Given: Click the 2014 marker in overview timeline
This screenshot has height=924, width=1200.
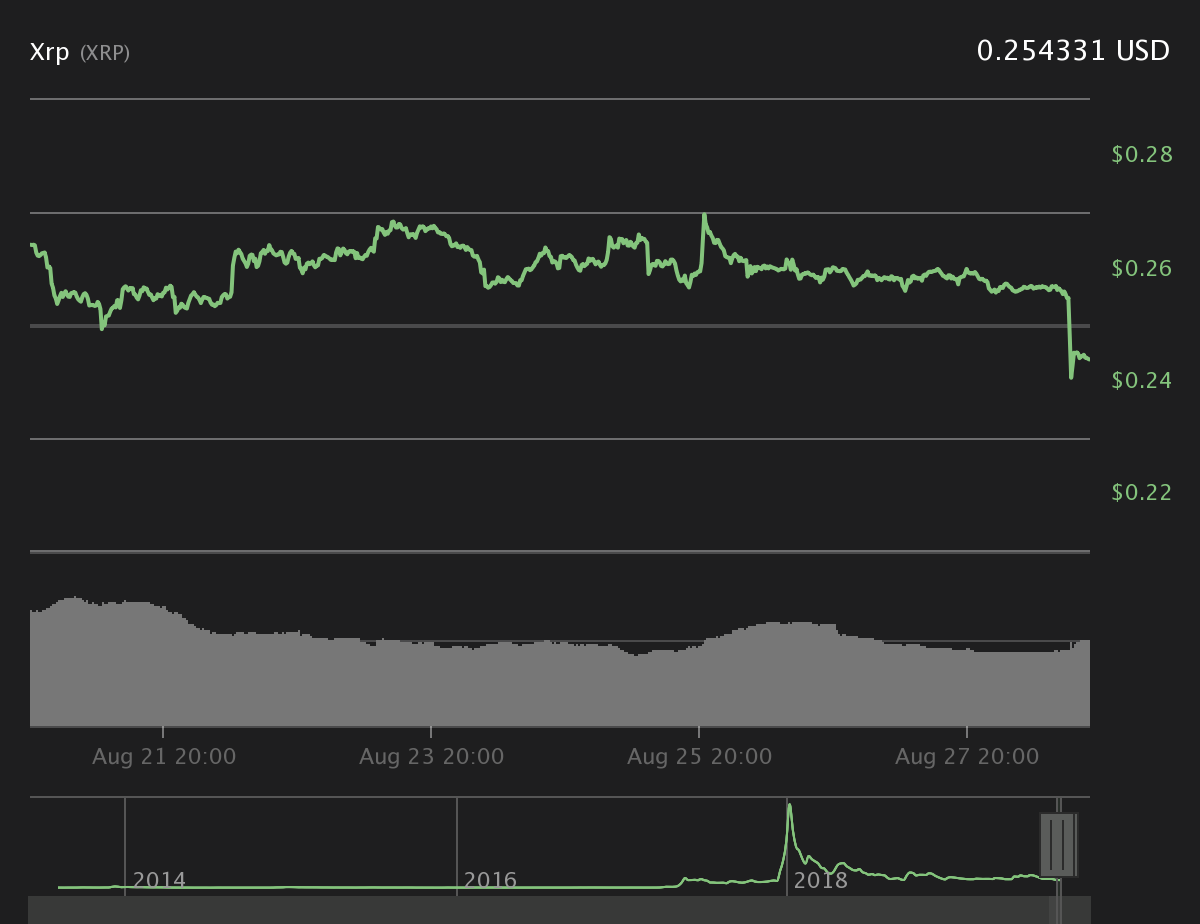Looking at the screenshot, I should [x=159, y=880].
